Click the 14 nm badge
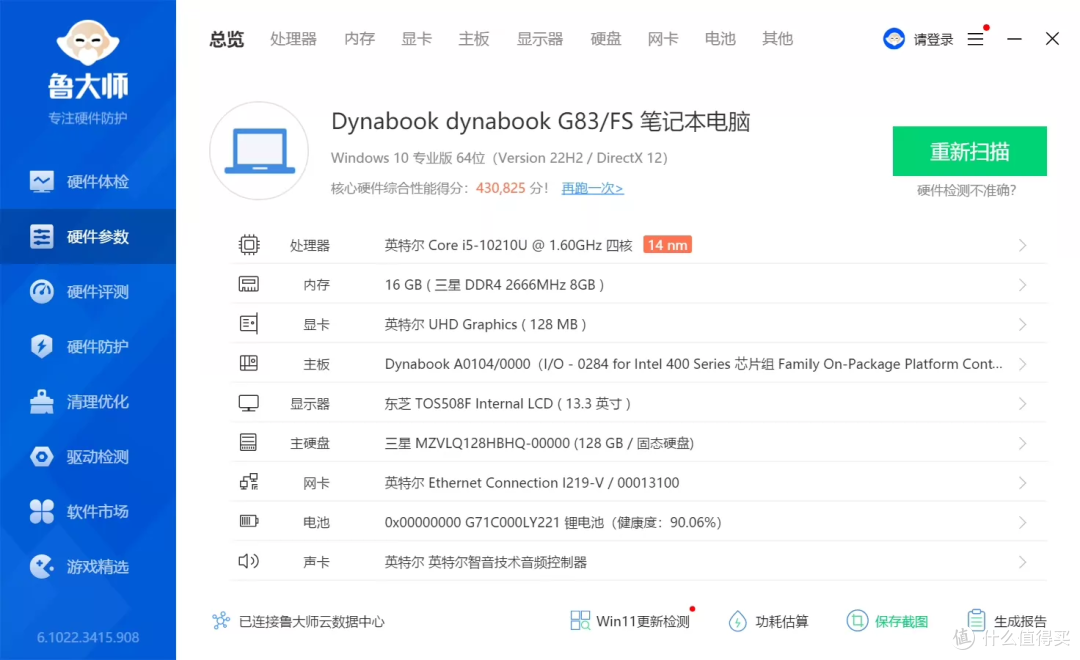 tap(667, 245)
